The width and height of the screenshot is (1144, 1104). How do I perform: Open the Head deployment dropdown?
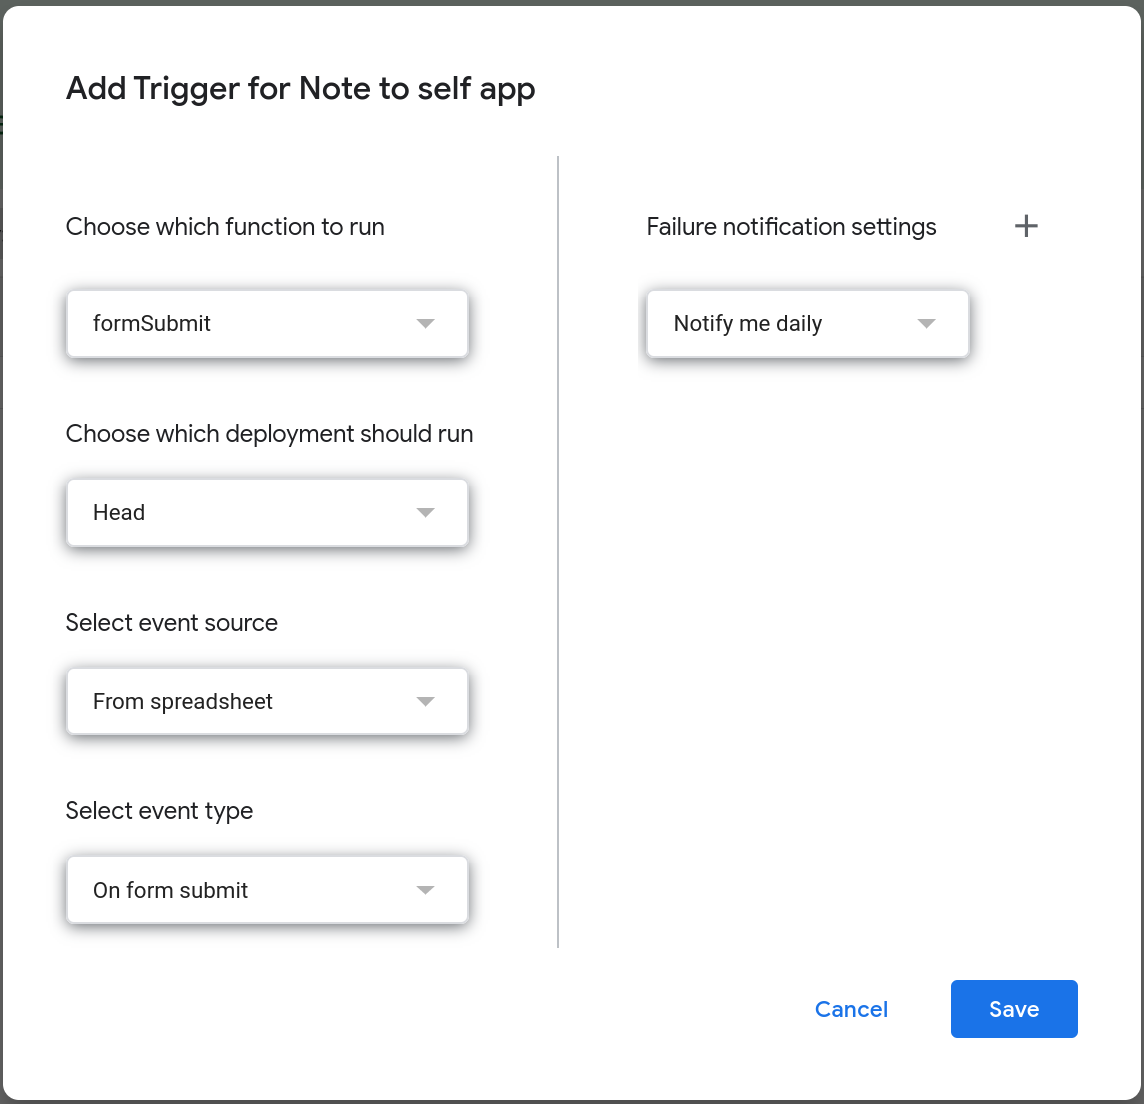[x=267, y=512]
